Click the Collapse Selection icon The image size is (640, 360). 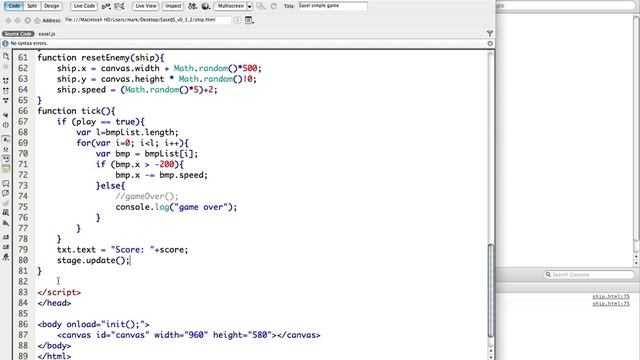(6, 90)
